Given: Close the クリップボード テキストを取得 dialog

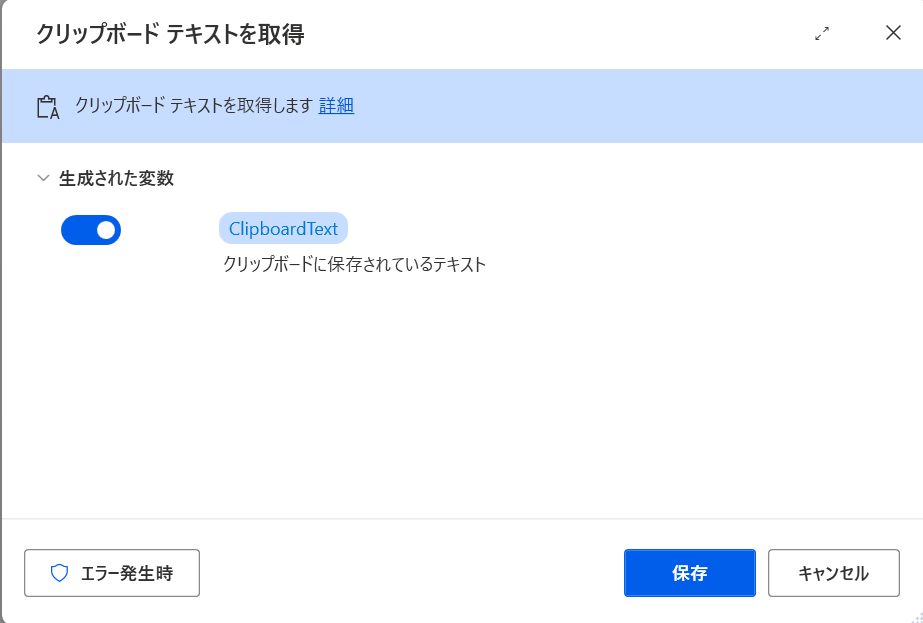Looking at the screenshot, I should [x=893, y=33].
